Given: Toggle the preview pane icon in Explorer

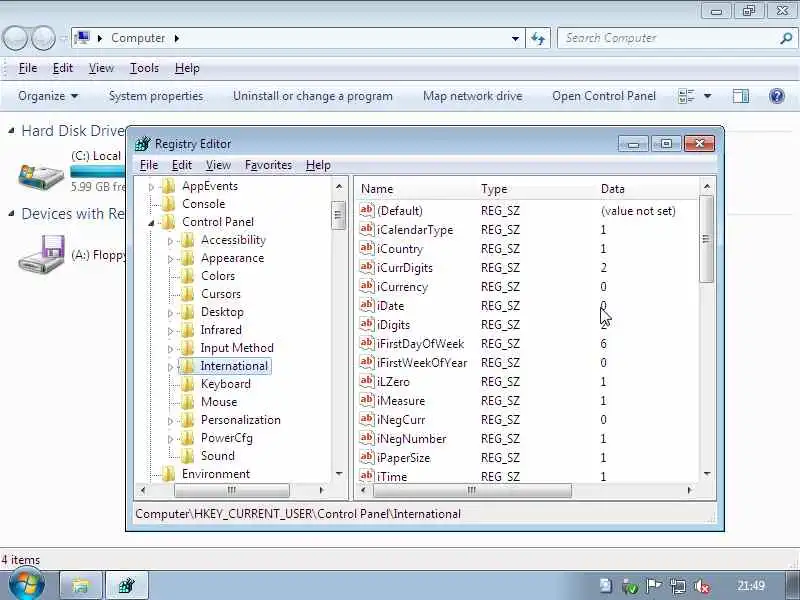Looking at the screenshot, I should (741, 96).
